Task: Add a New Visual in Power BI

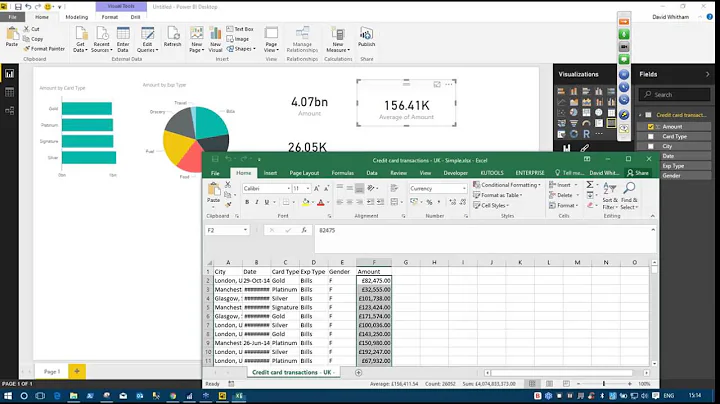Action: point(215,39)
